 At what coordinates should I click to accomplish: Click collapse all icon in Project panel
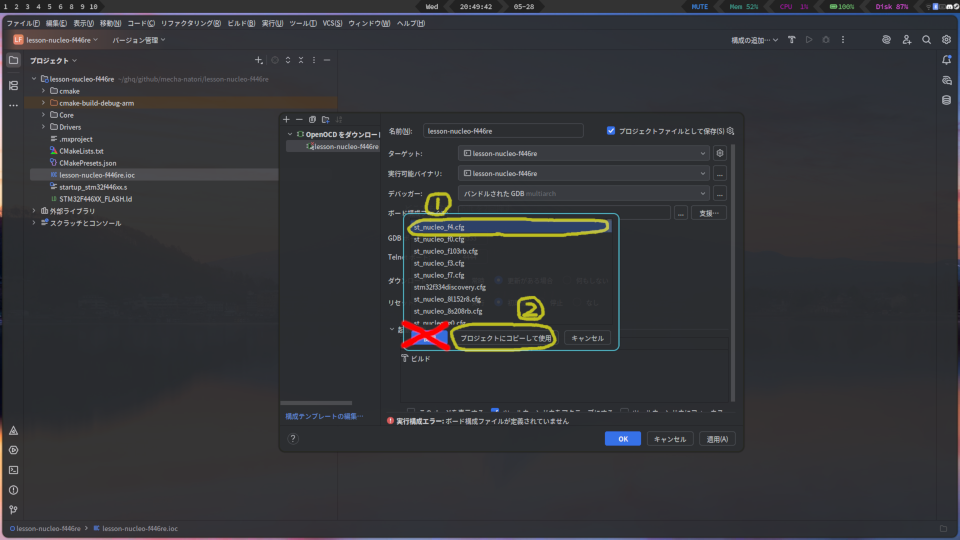[301, 60]
